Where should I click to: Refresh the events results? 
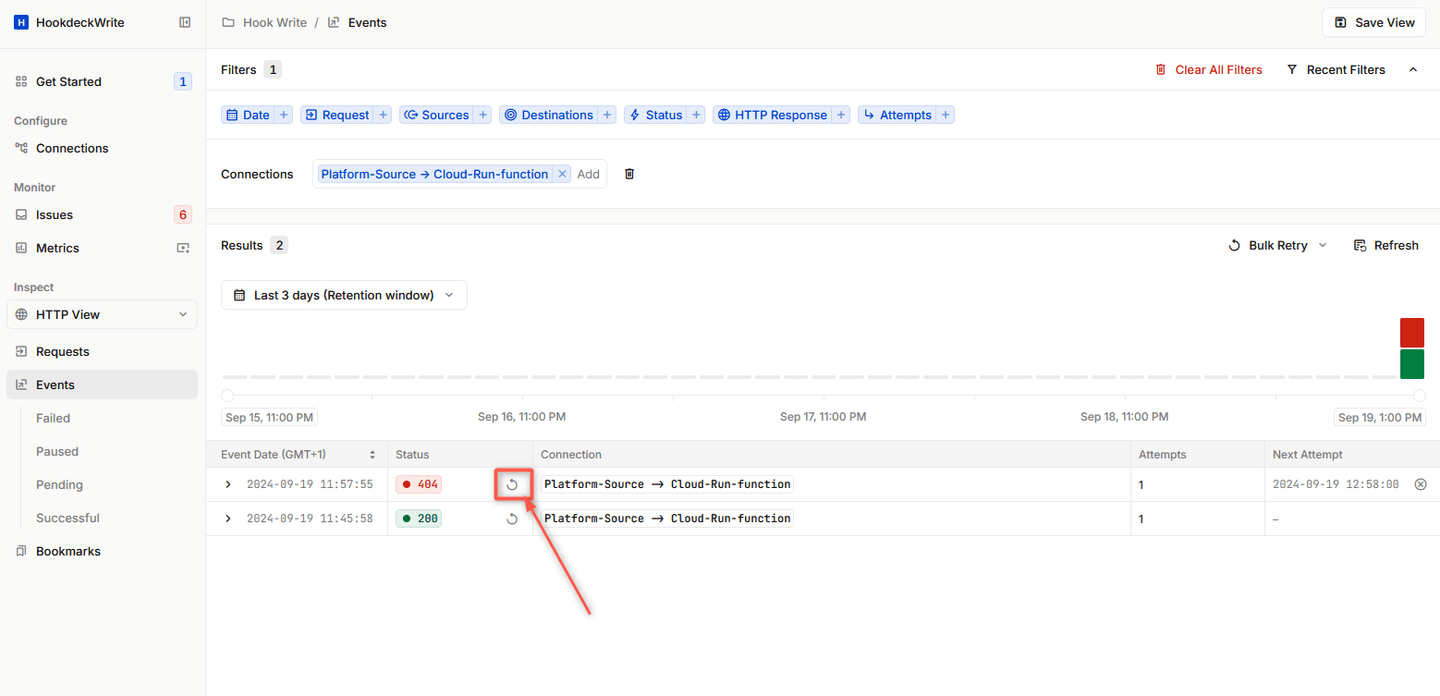(1386, 245)
